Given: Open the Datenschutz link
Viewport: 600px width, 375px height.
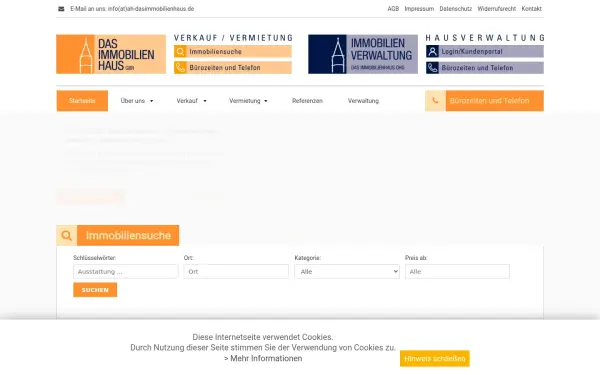Looking at the screenshot, I should 455,9.
